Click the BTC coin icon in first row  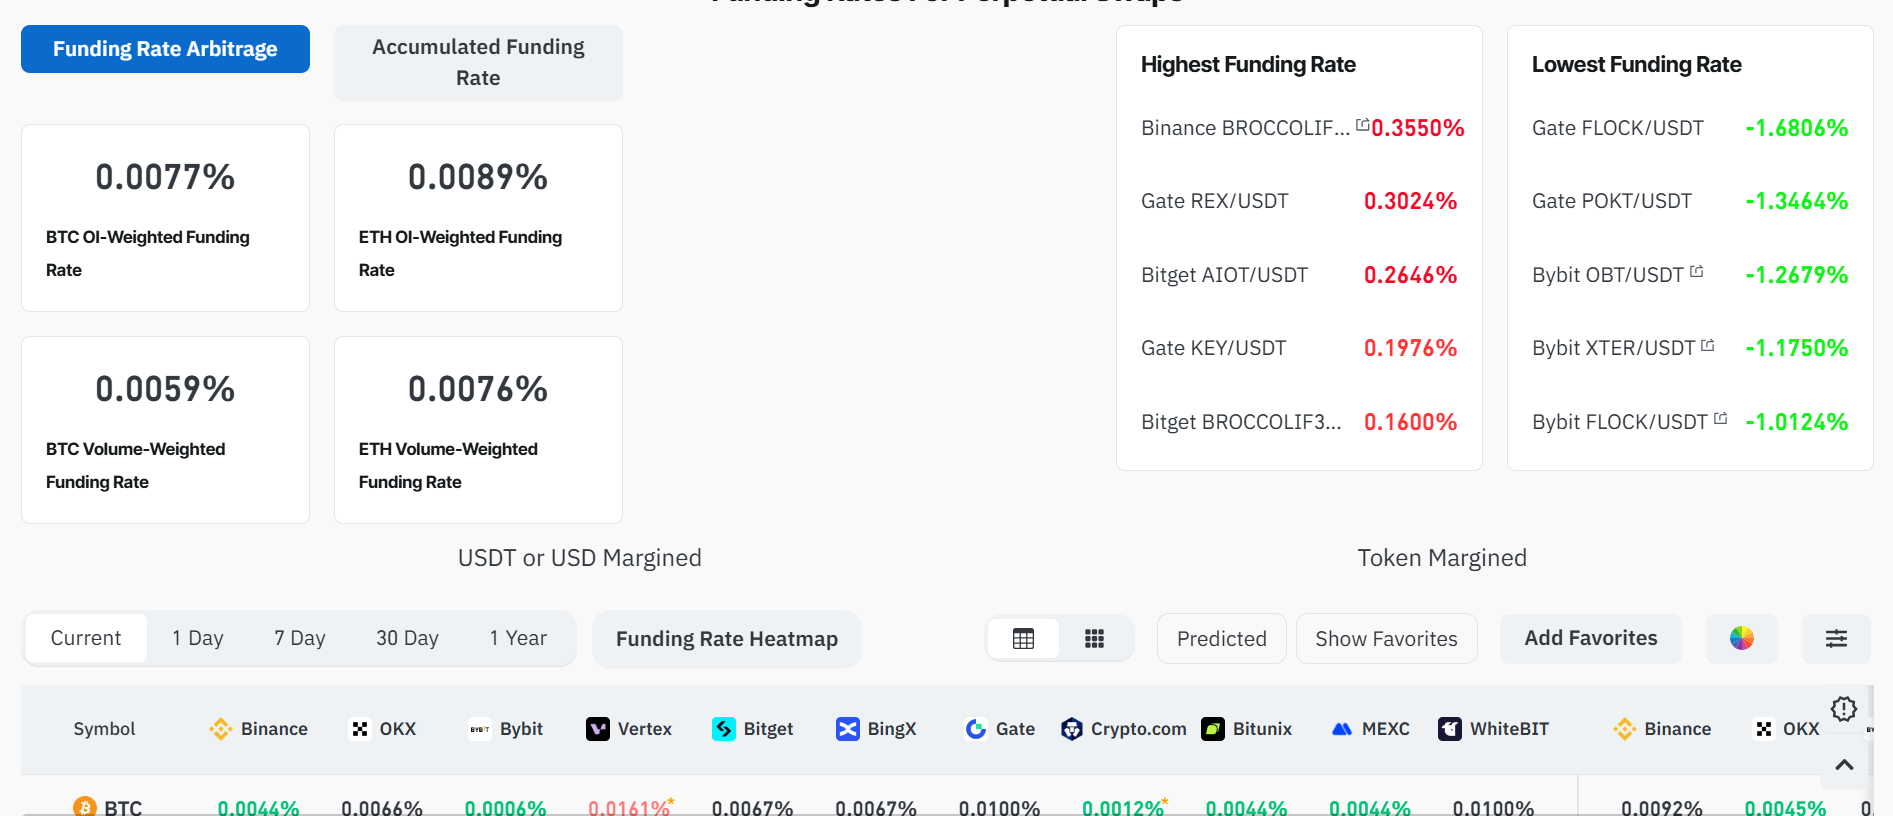coord(85,806)
